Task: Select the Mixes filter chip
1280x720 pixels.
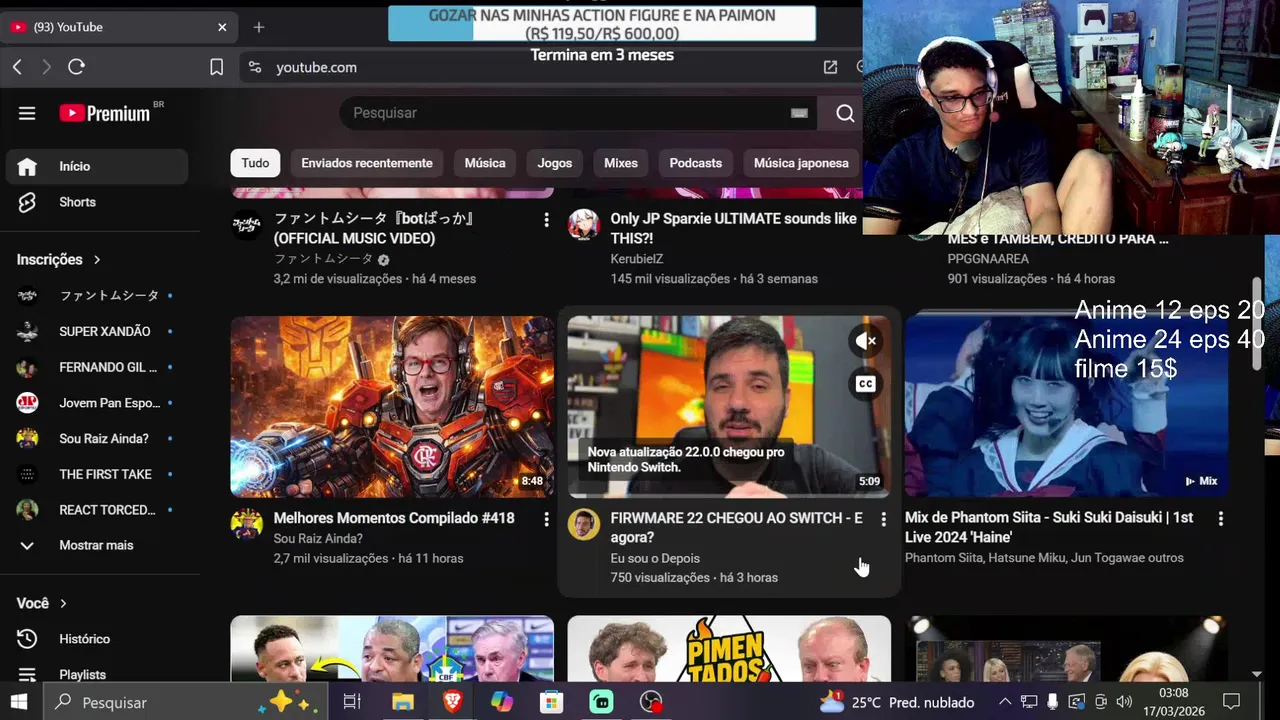Action: tap(621, 163)
